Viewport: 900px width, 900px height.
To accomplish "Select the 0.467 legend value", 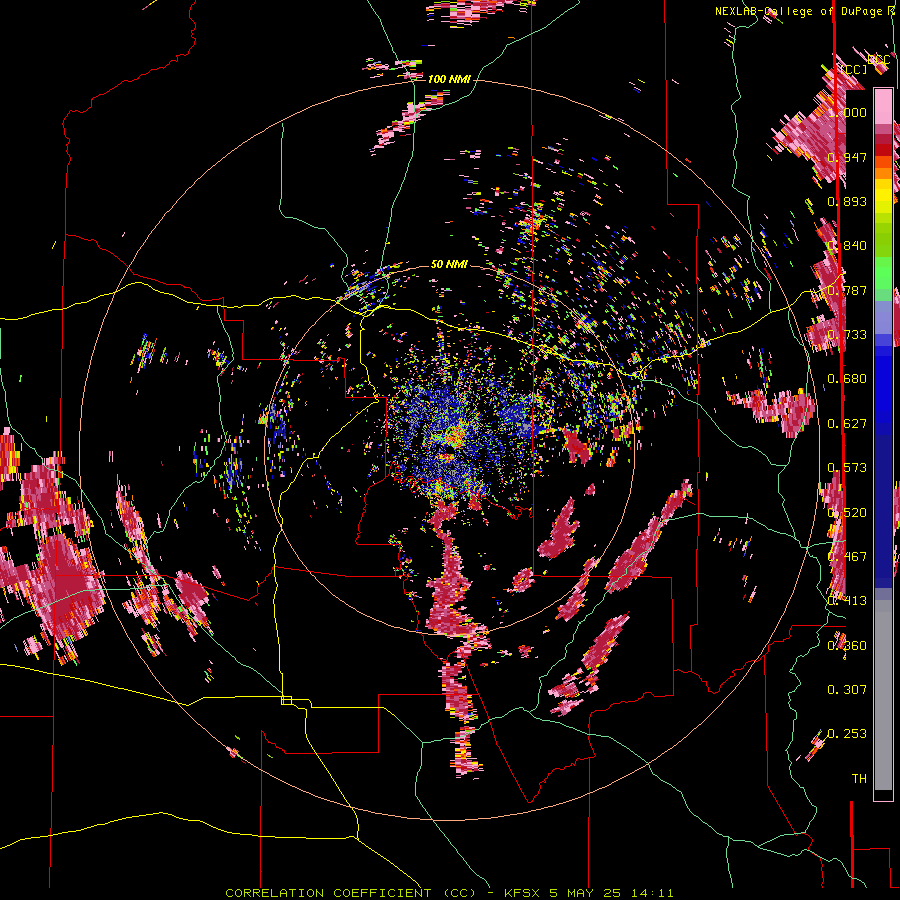I will point(847,556).
